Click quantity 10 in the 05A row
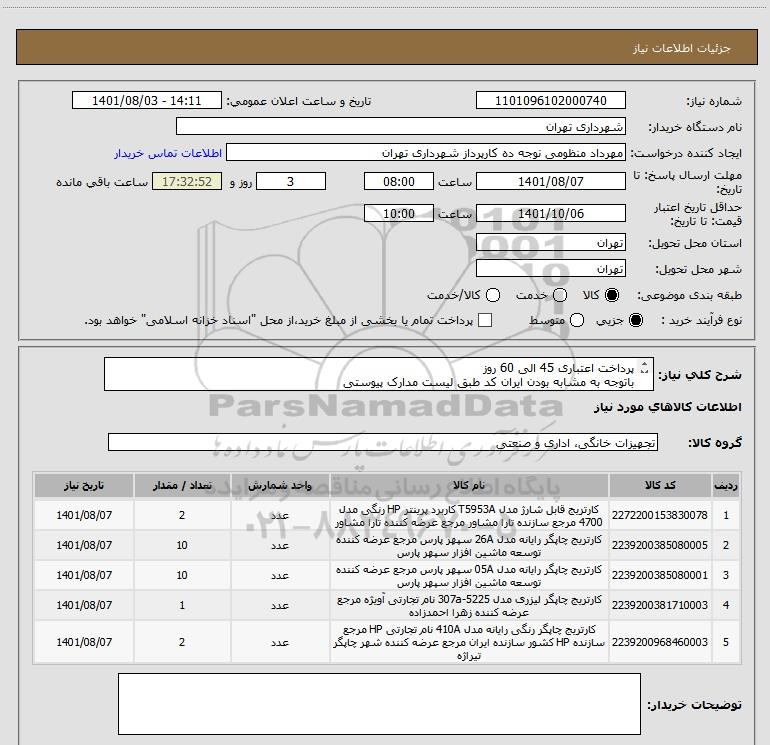The height and width of the screenshot is (745, 770). point(182,575)
